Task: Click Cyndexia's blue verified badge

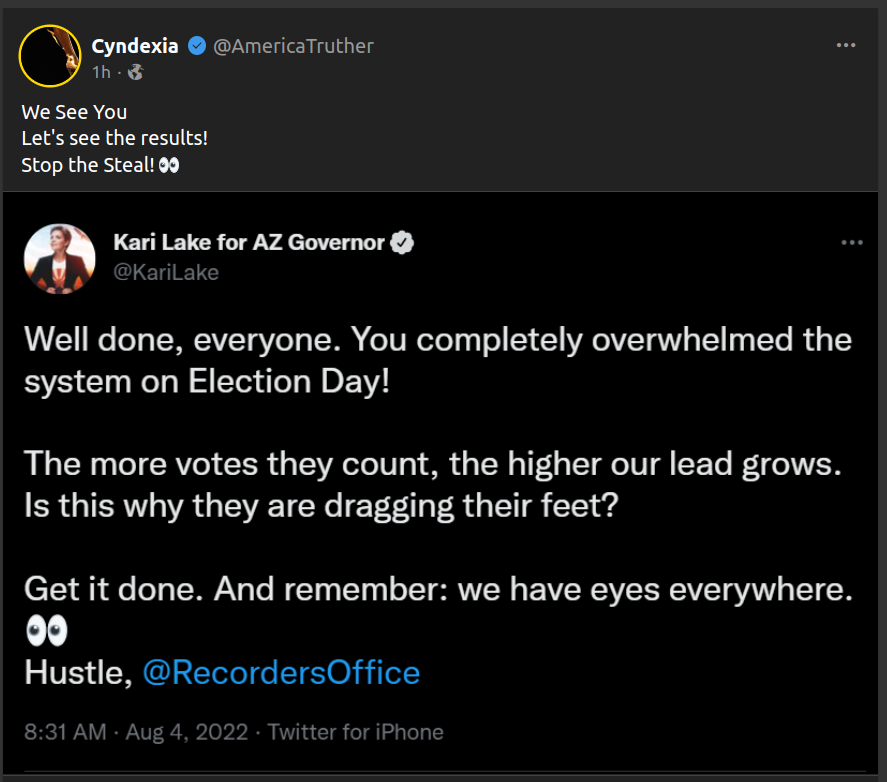Action: pos(198,46)
